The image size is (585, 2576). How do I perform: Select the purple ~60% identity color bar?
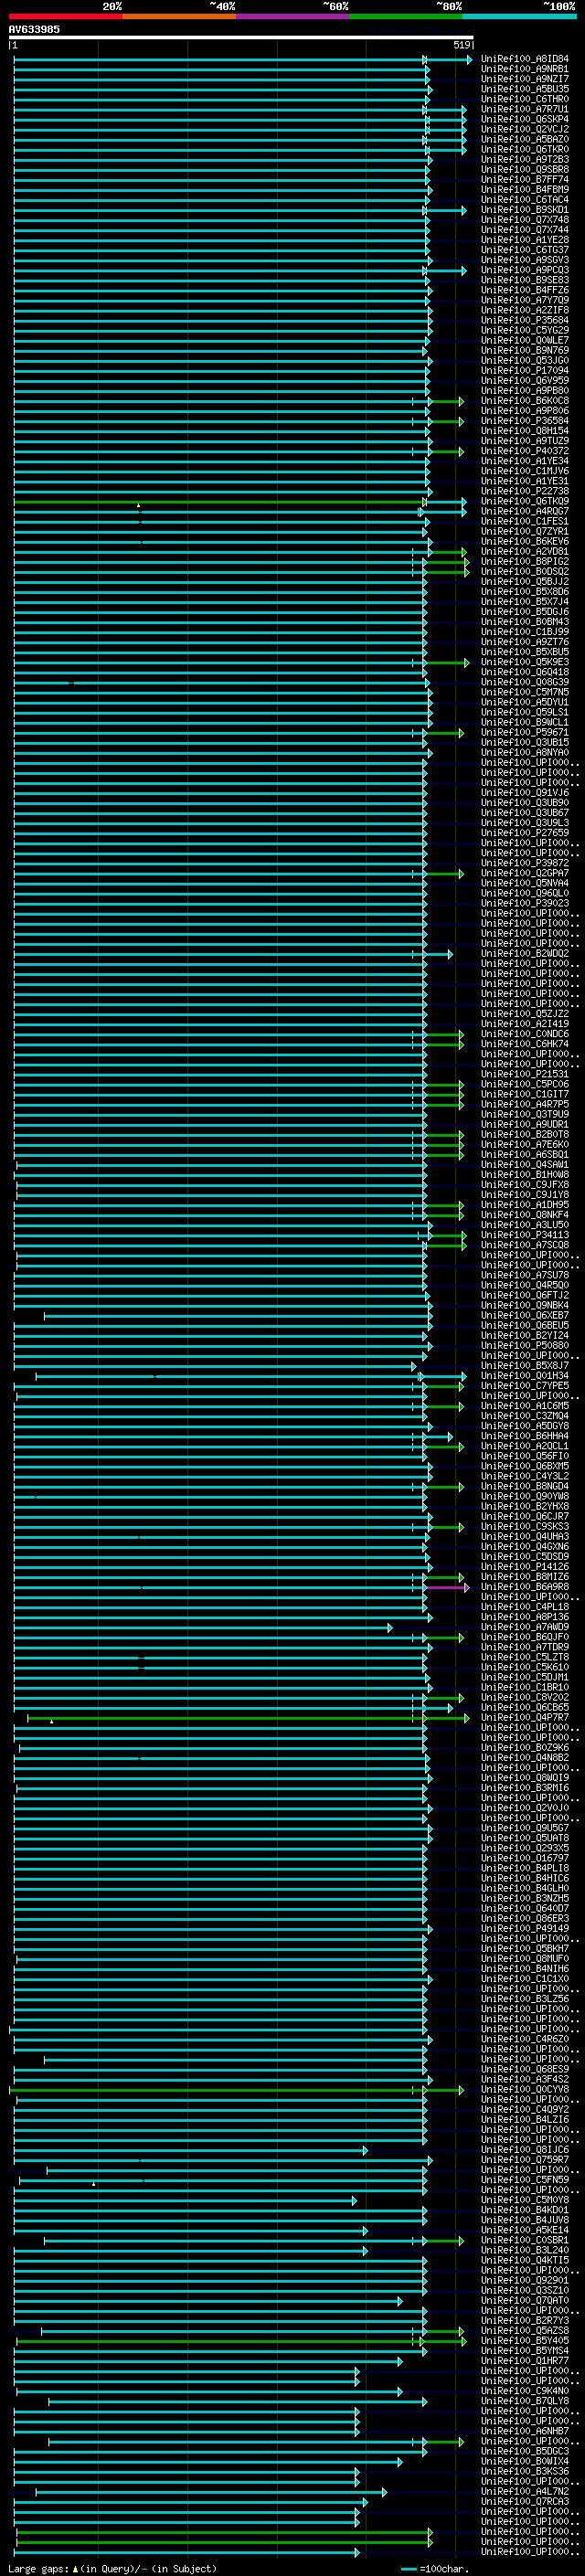pos(293,16)
